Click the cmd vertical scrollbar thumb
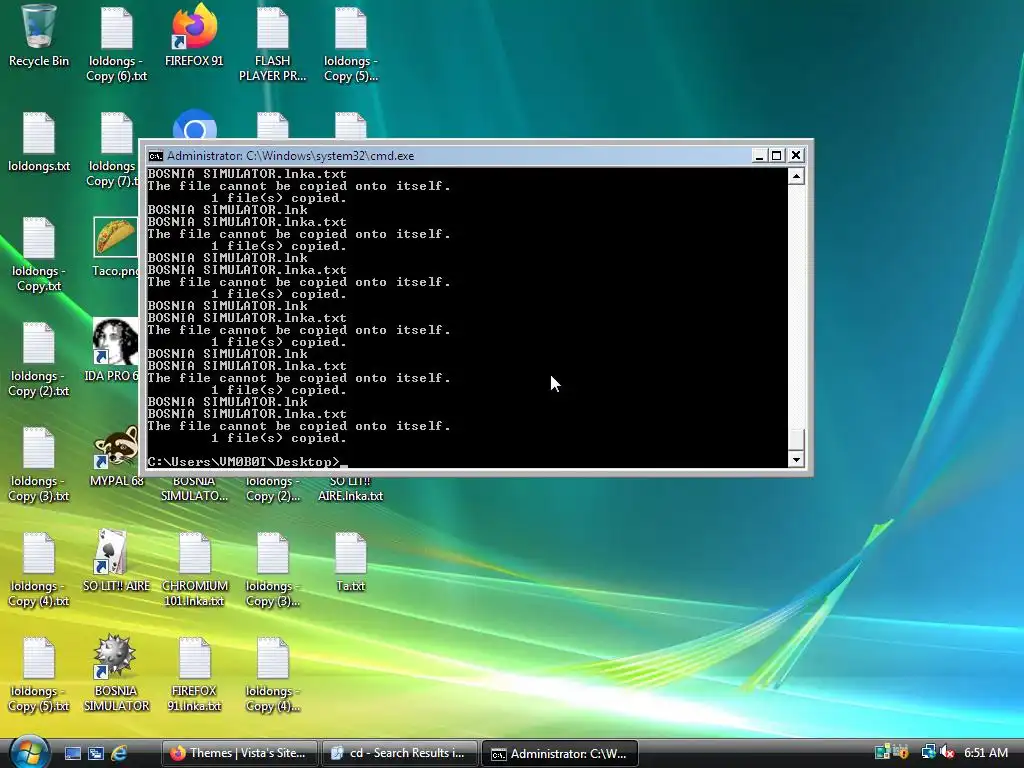 796,440
